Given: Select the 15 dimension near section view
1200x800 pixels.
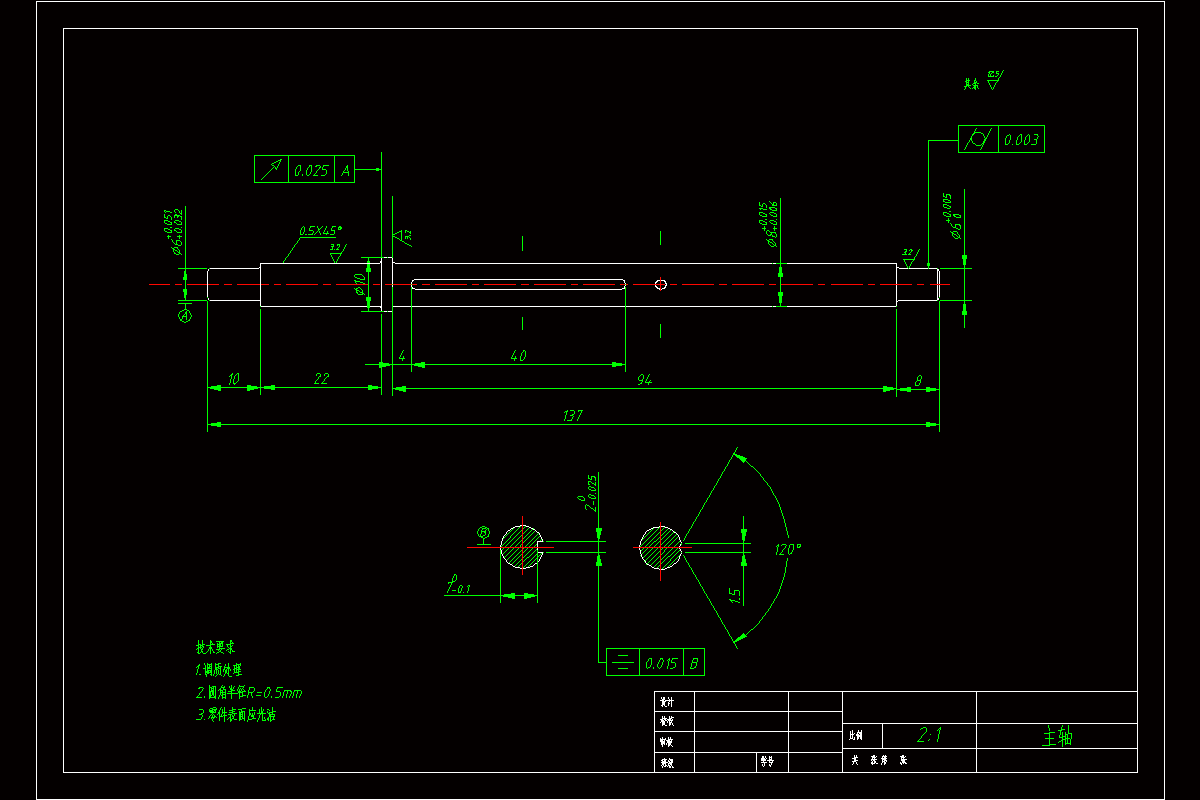Looking at the screenshot, I should coord(736,596).
